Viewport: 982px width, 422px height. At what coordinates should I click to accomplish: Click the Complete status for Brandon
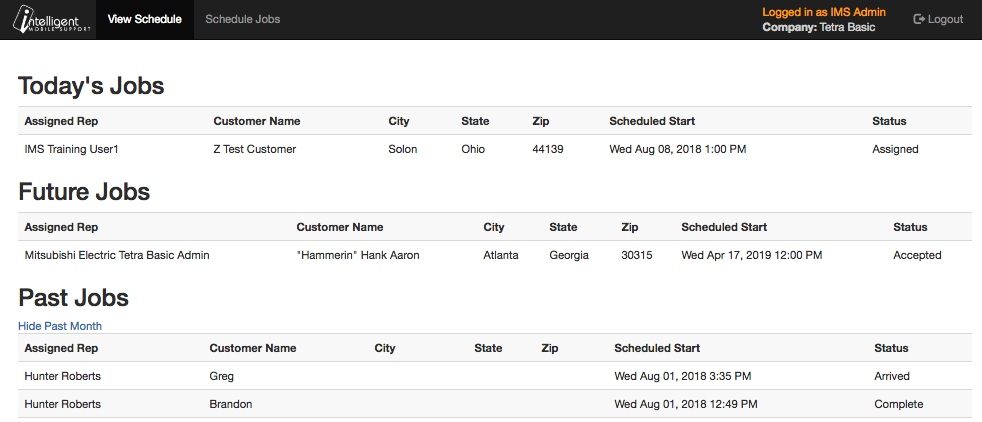pyautogui.click(x=899, y=404)
